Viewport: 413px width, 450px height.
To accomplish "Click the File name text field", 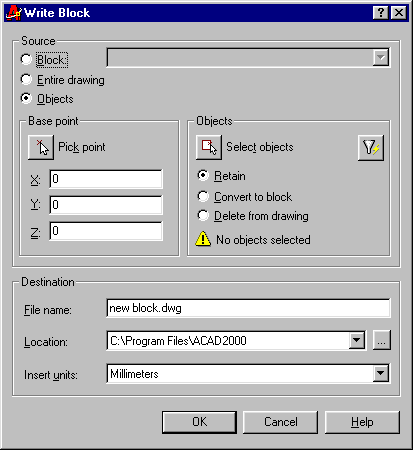I will (248, 308).
